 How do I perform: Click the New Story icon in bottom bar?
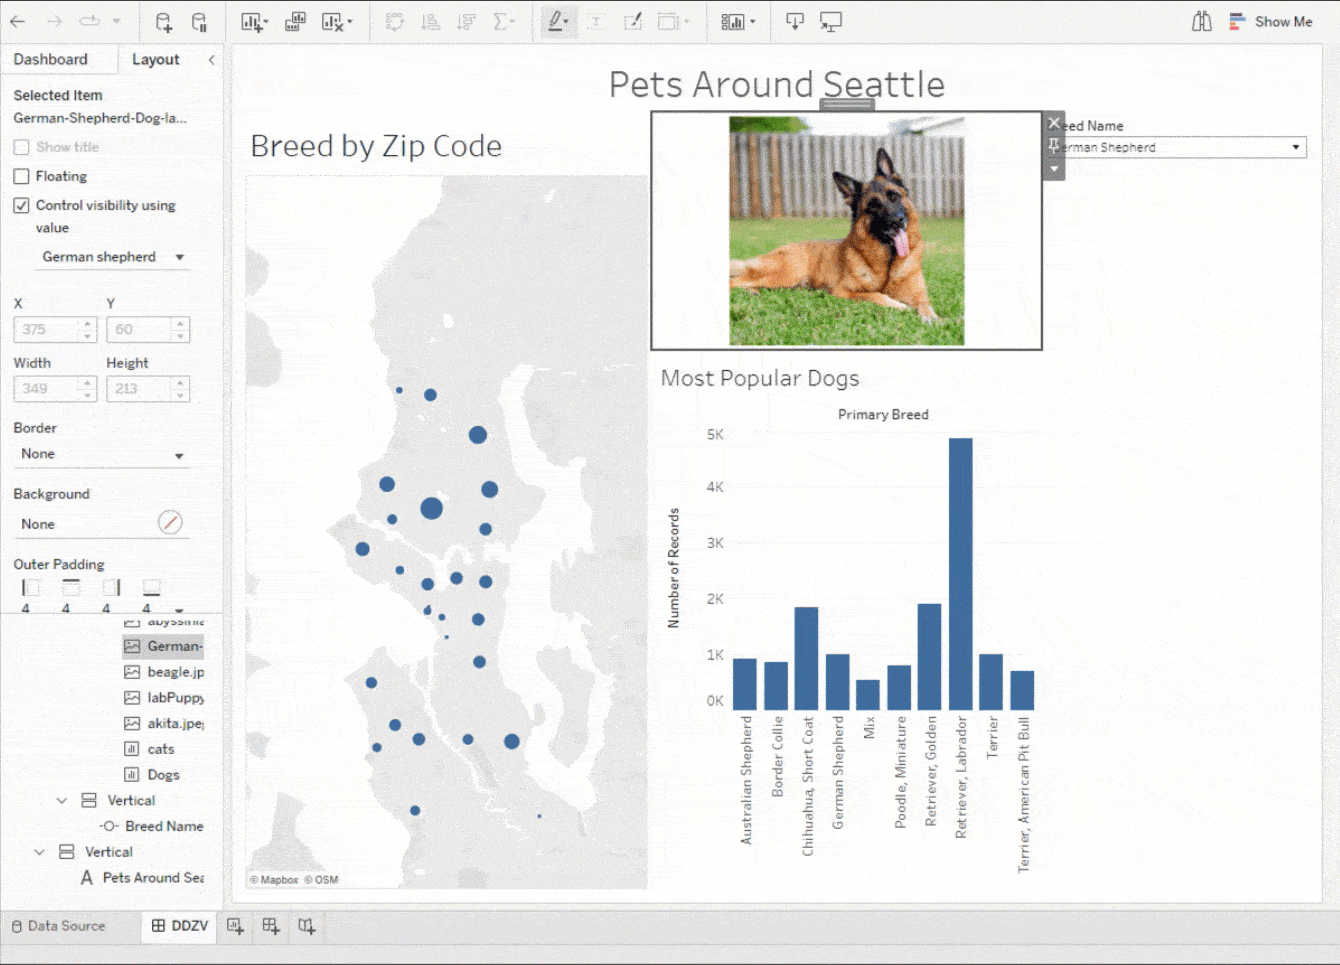307,927
